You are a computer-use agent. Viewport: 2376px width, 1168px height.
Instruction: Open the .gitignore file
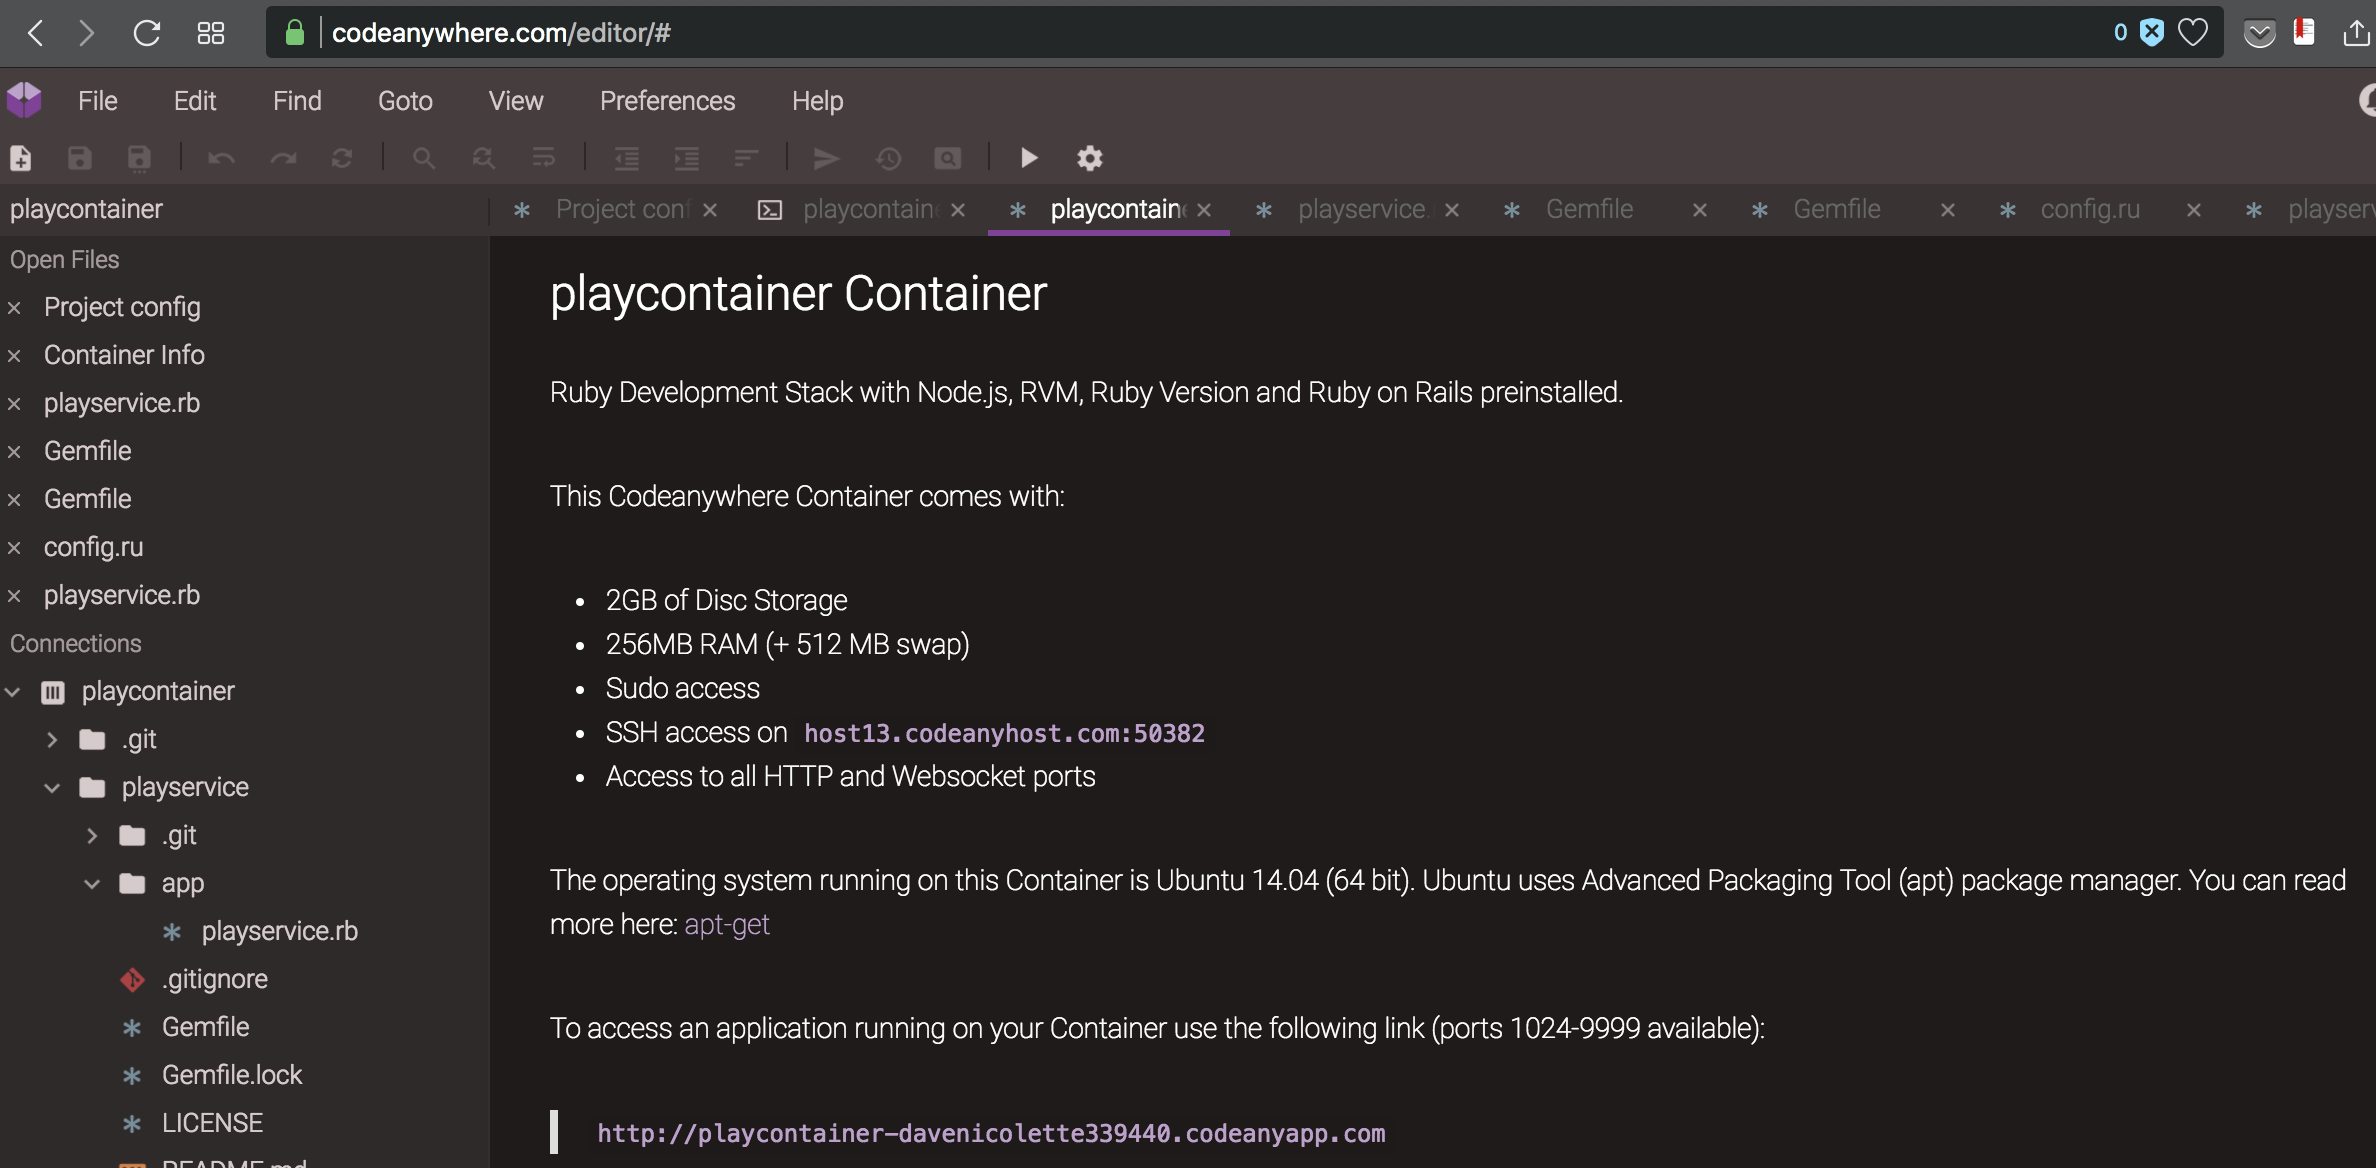(x=214, y=979)
